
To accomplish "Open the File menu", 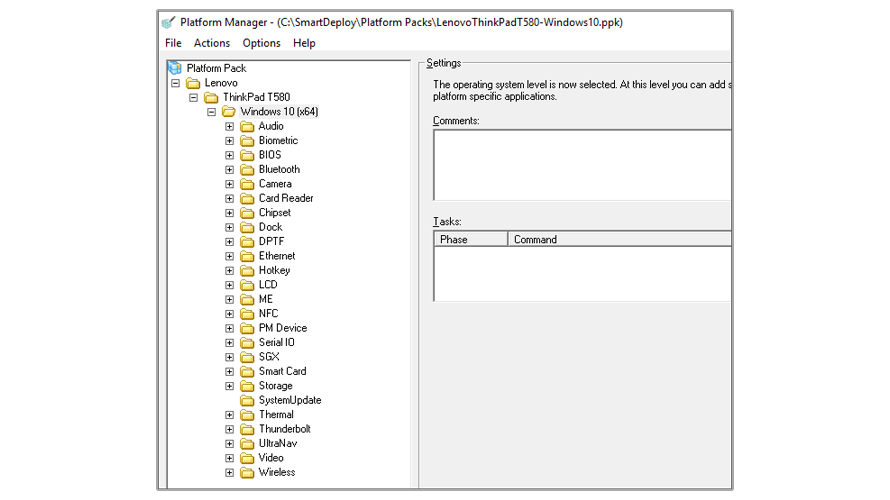I will tap(173, 43).
